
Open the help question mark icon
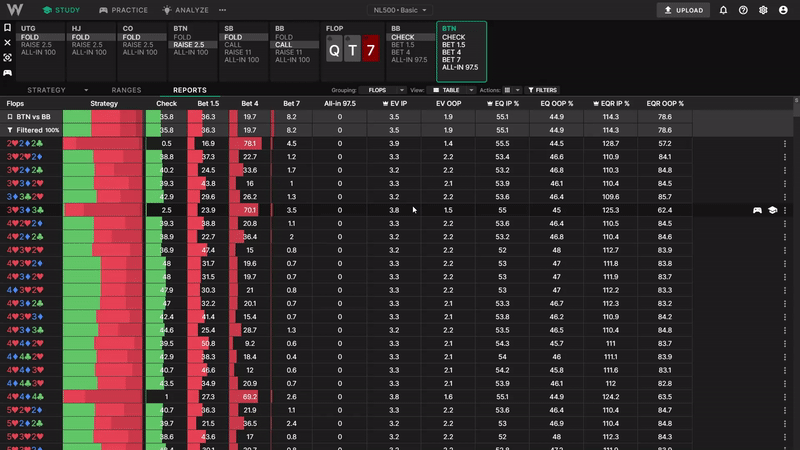pyautogui.click(x=743, y=10)
